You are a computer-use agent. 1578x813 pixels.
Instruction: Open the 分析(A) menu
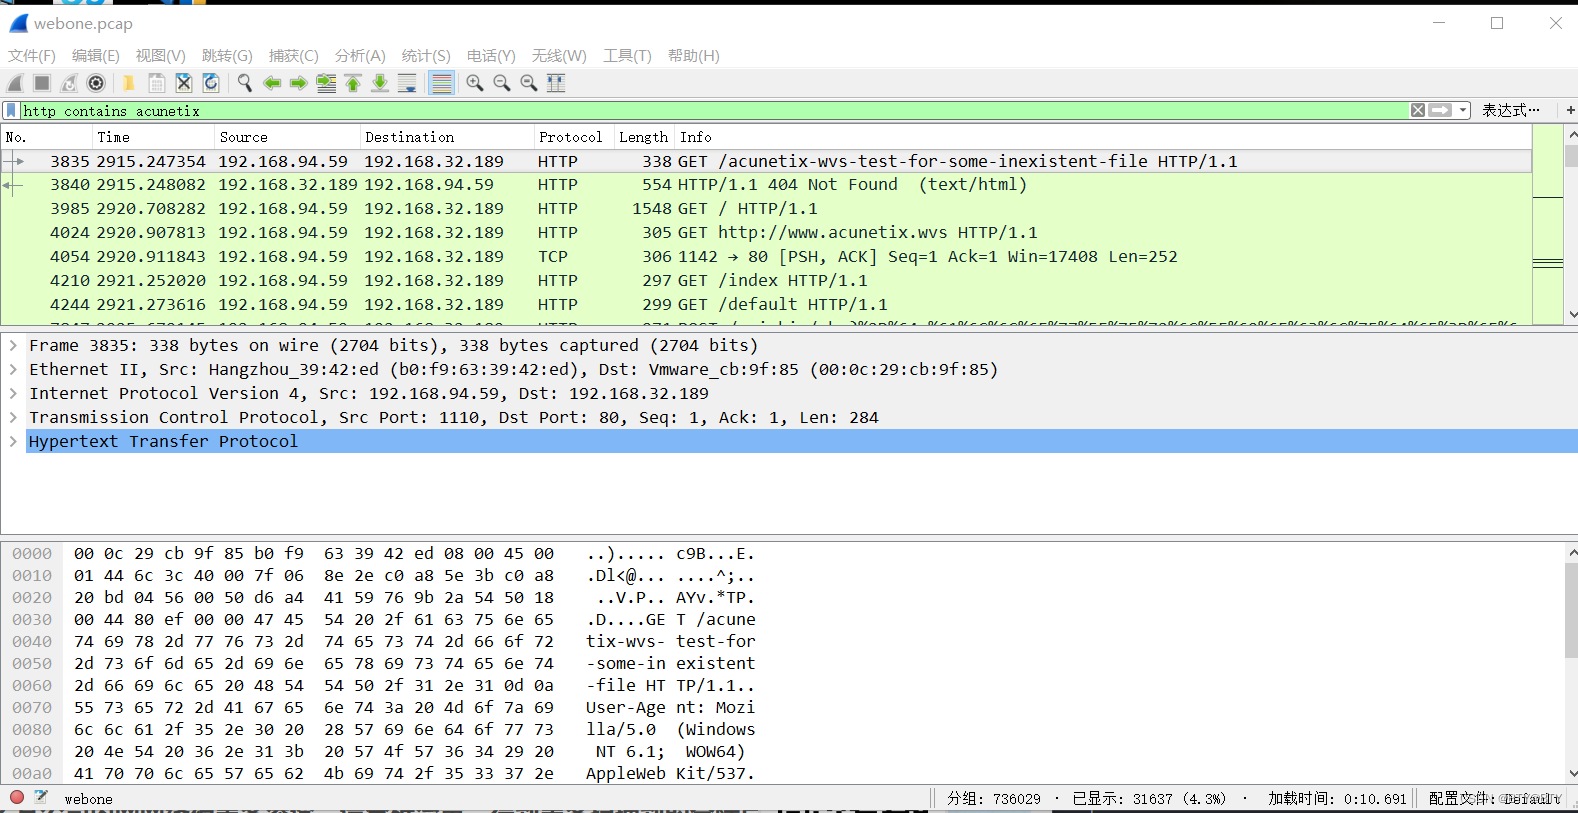[360, 56]
